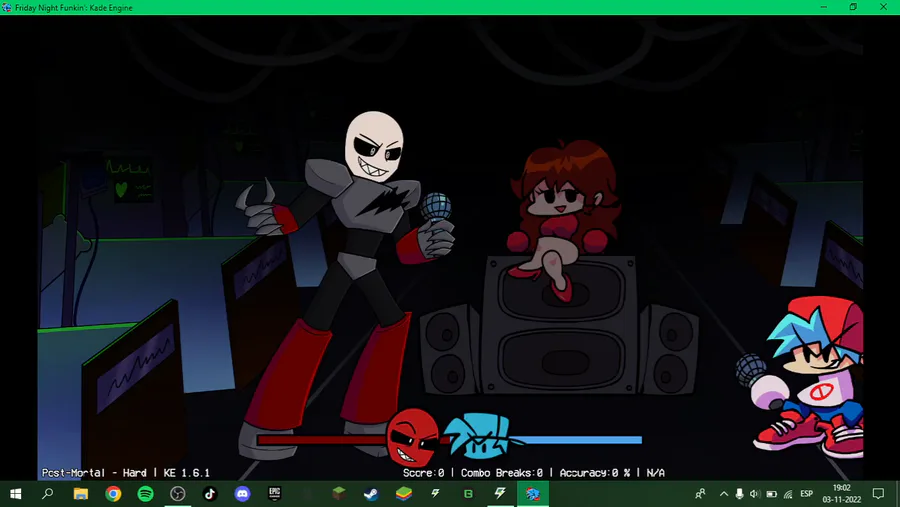The image size is (900, 507).
Task: Click the red opponent health icon
Action: (x=413, y=436)
